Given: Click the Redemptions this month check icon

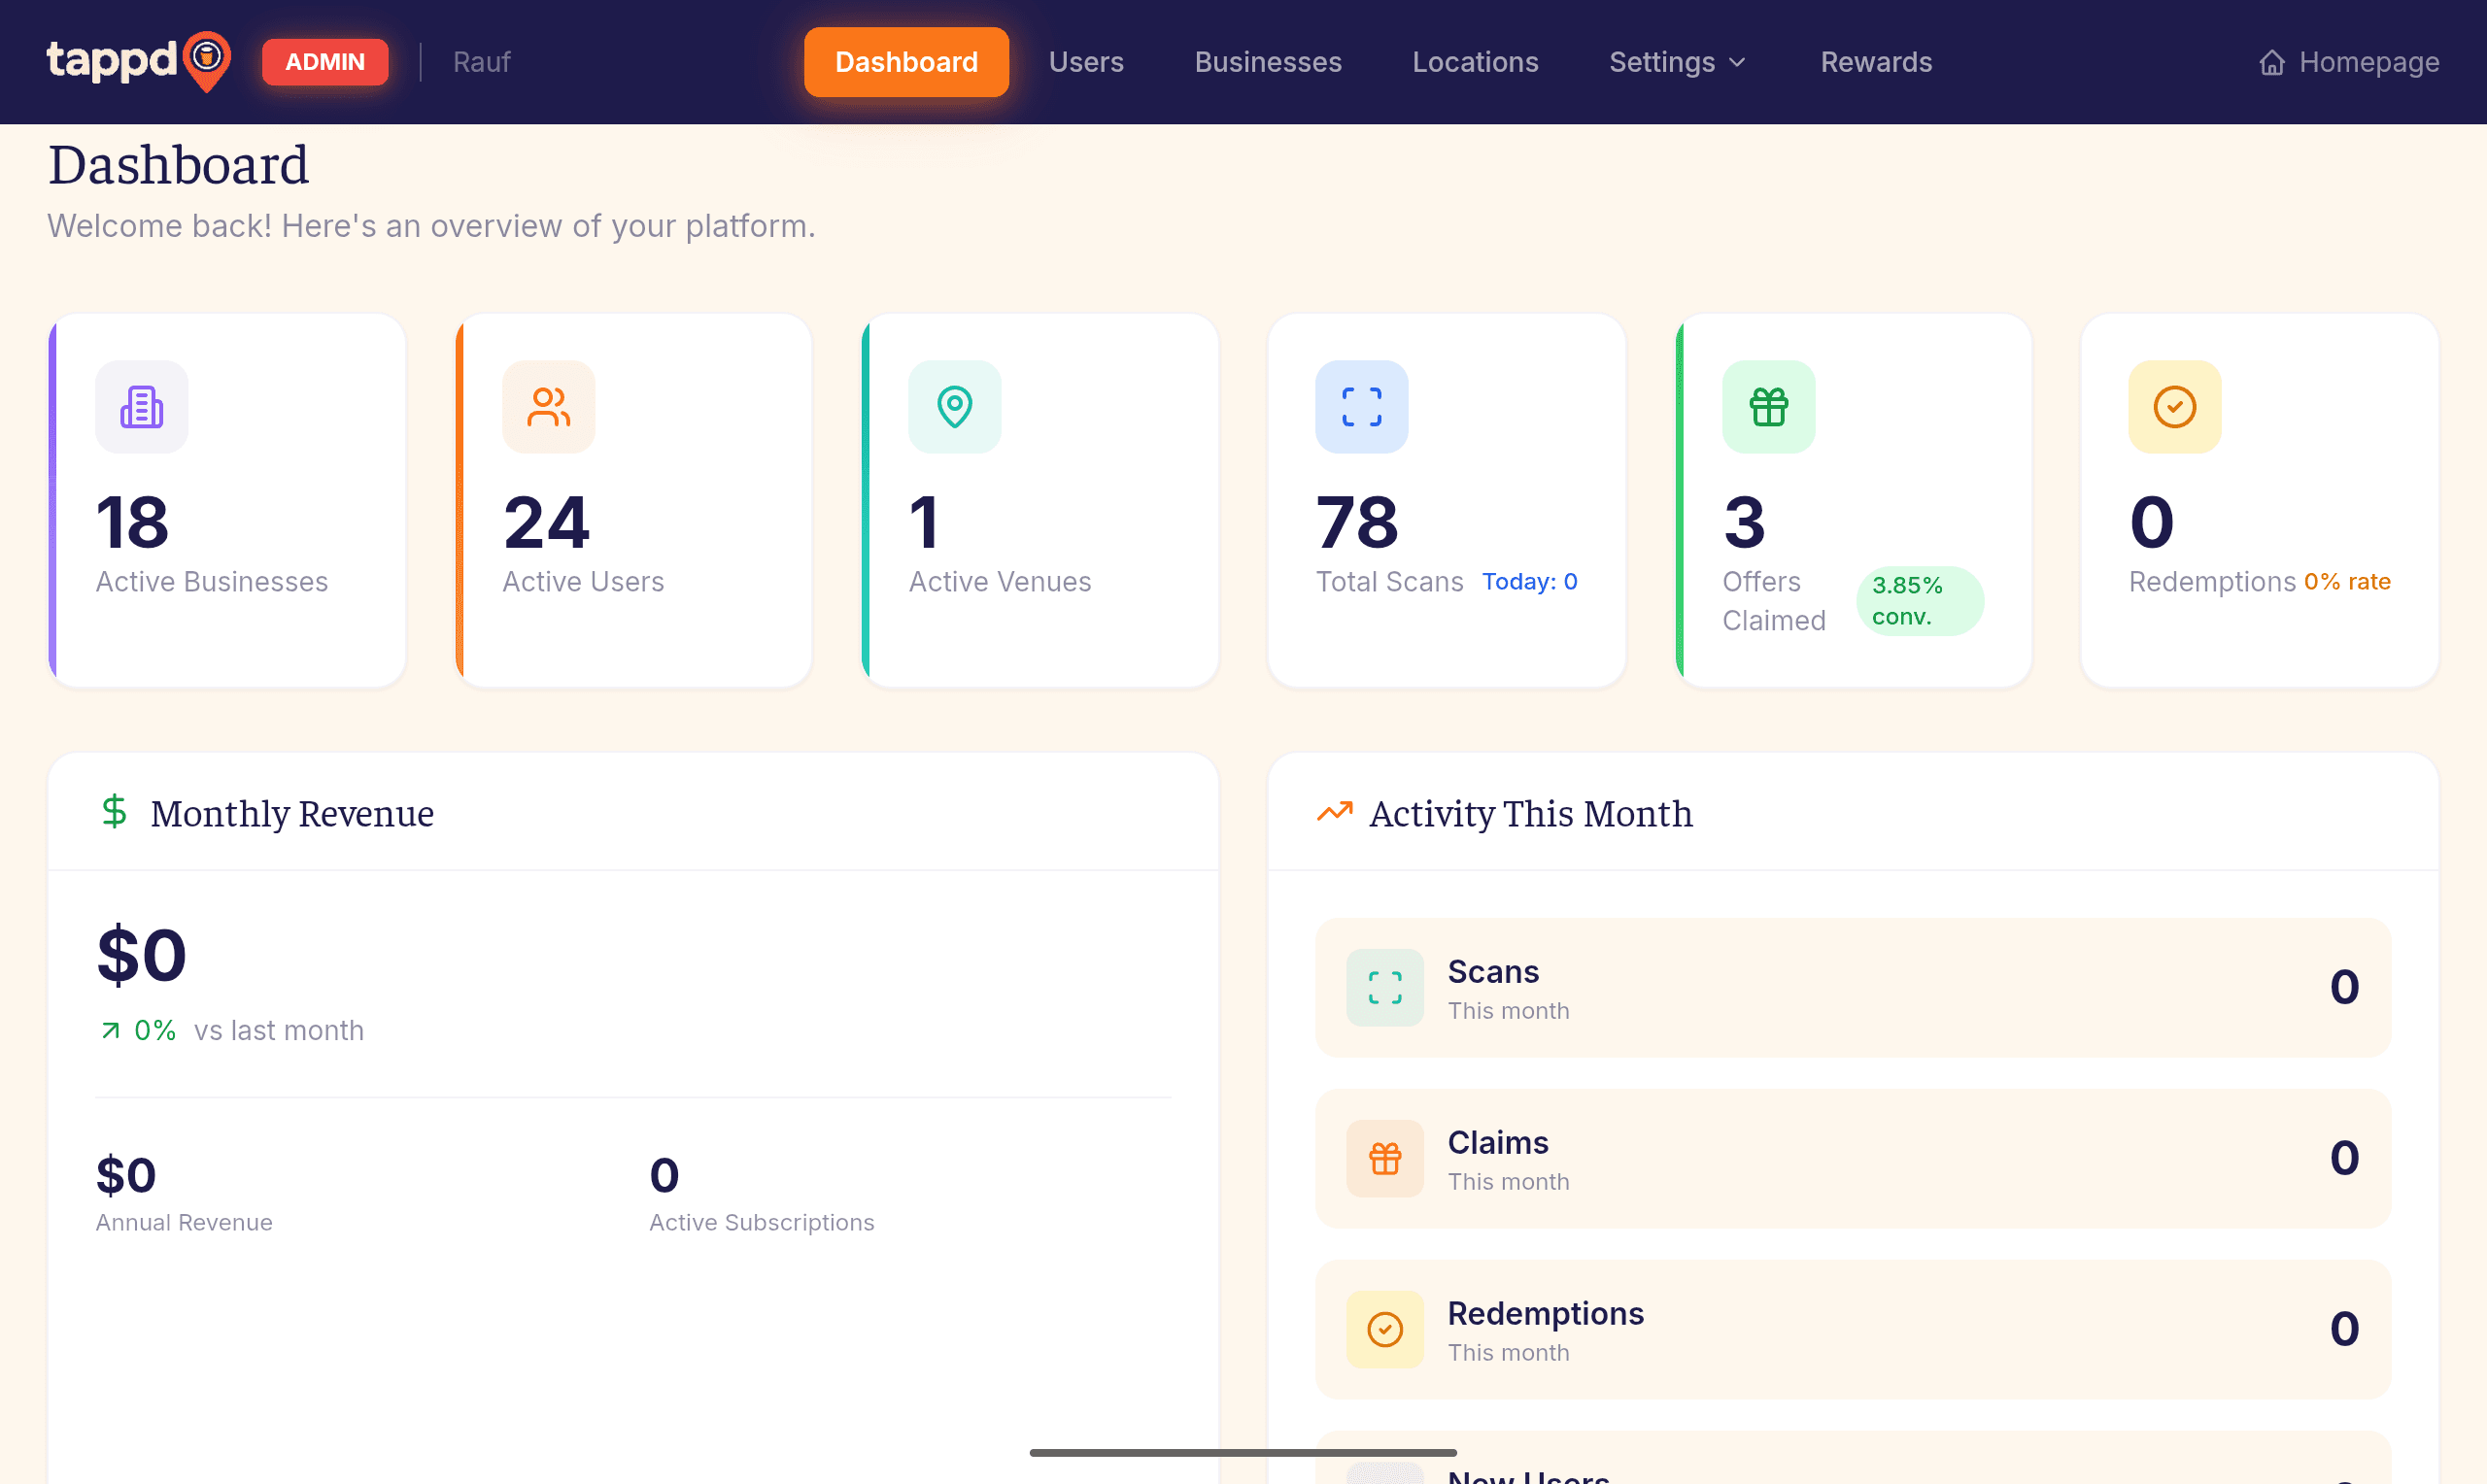Looking at the screenshot, I should (x=1385, y=1330).
